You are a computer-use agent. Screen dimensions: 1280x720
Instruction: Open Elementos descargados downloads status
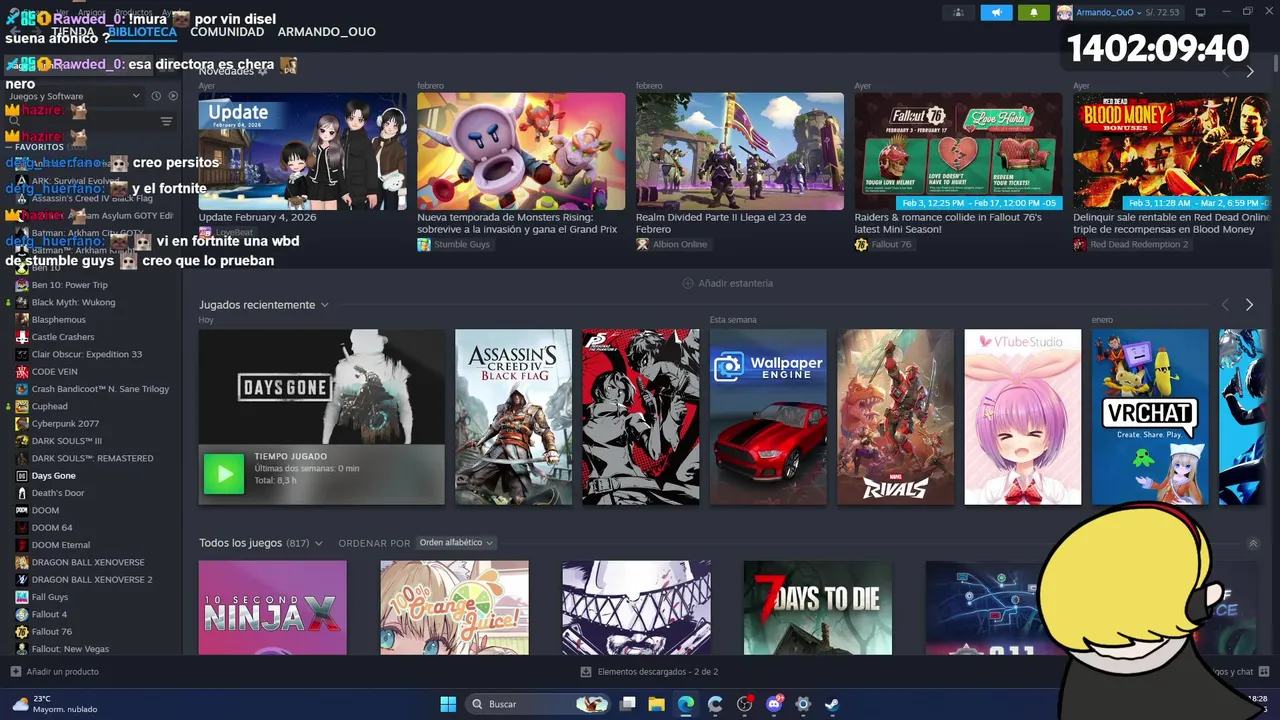click(x=650, y=672)
